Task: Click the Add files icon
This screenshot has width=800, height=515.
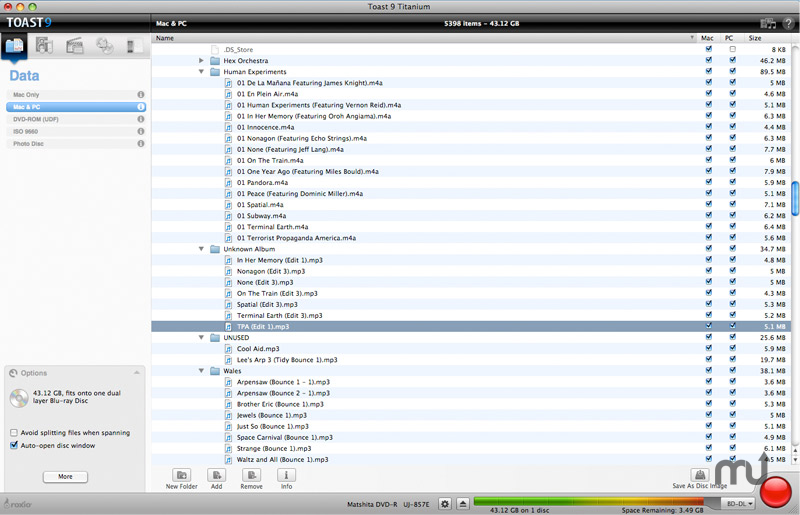Action: tap(216, 475)
